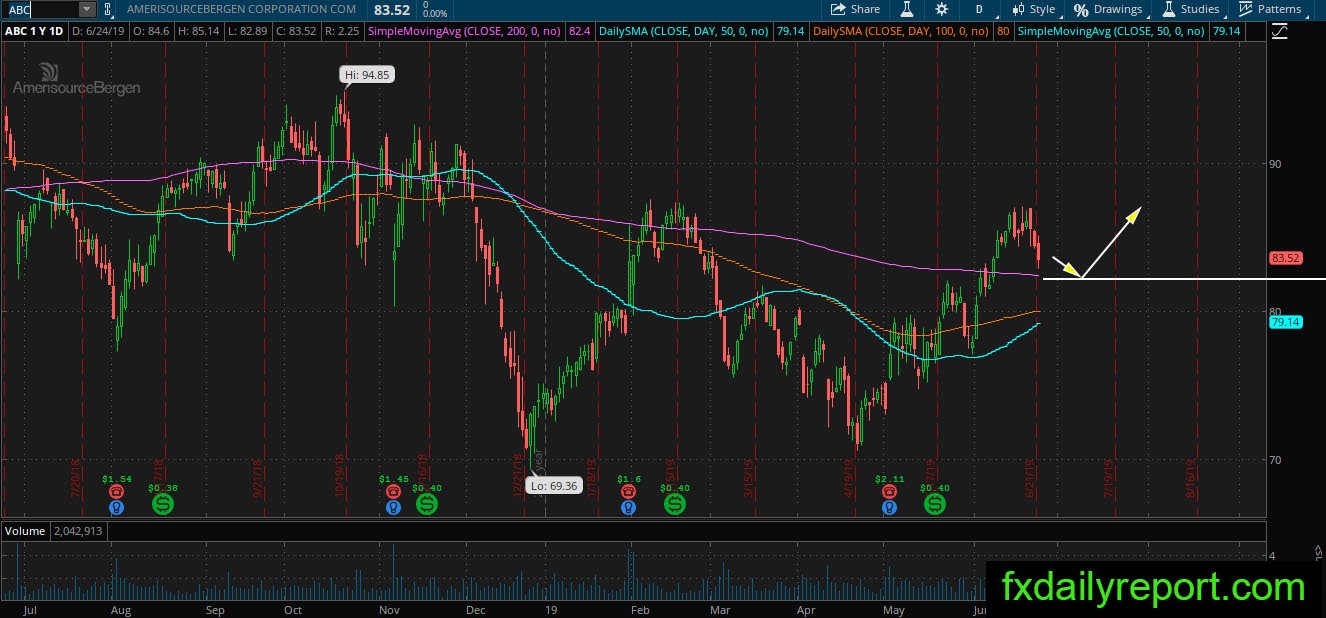
Task: Click the L: 82.89 low value
Action: 250,32
